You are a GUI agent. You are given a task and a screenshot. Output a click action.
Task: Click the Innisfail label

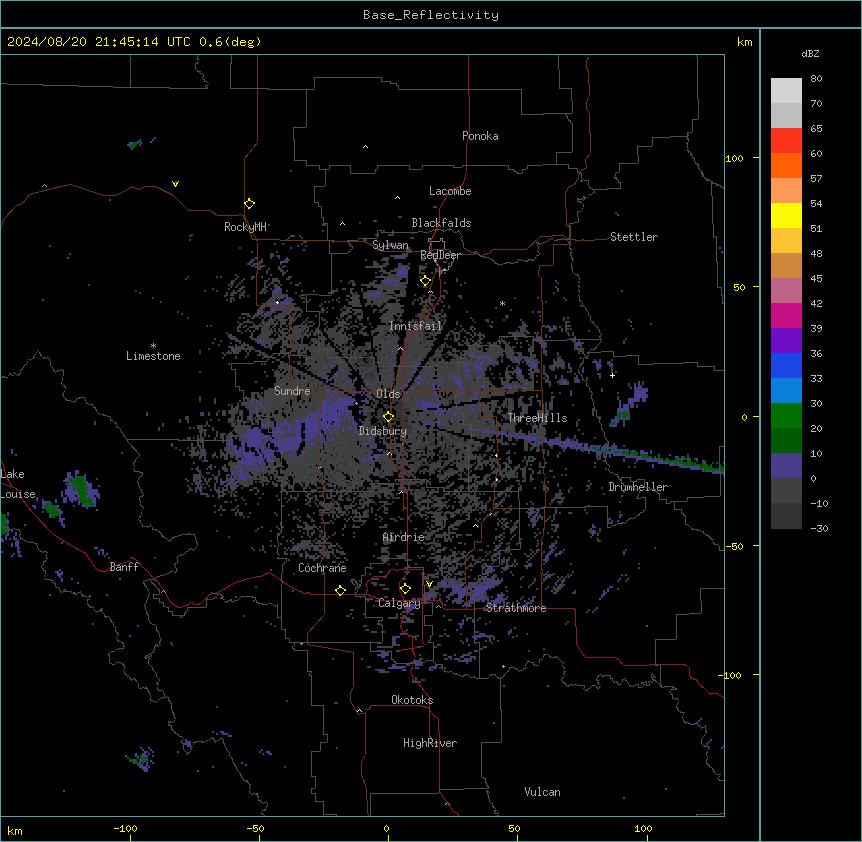[x=416, y=326]
